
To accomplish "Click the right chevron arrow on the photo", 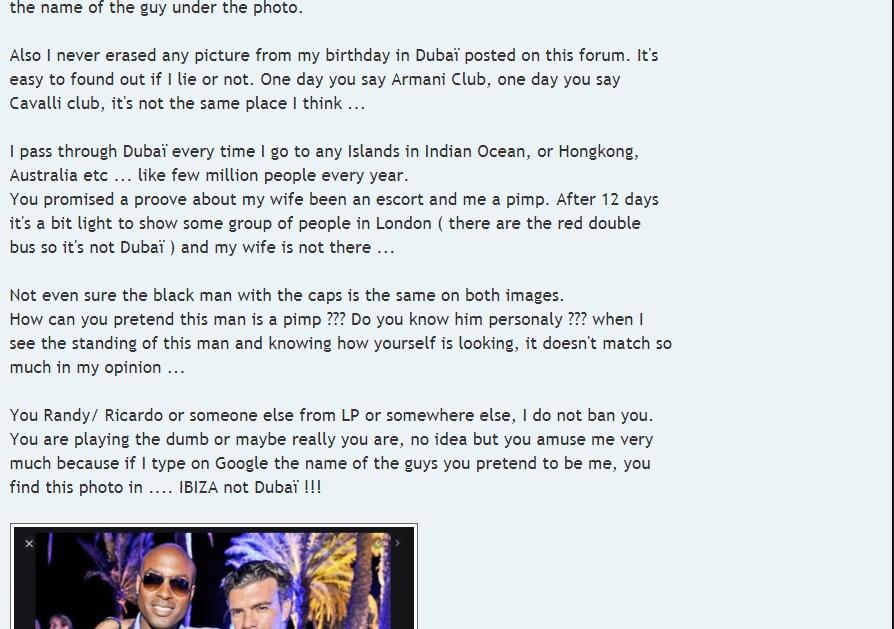I will pyautogui.click(x=397, y=543).
